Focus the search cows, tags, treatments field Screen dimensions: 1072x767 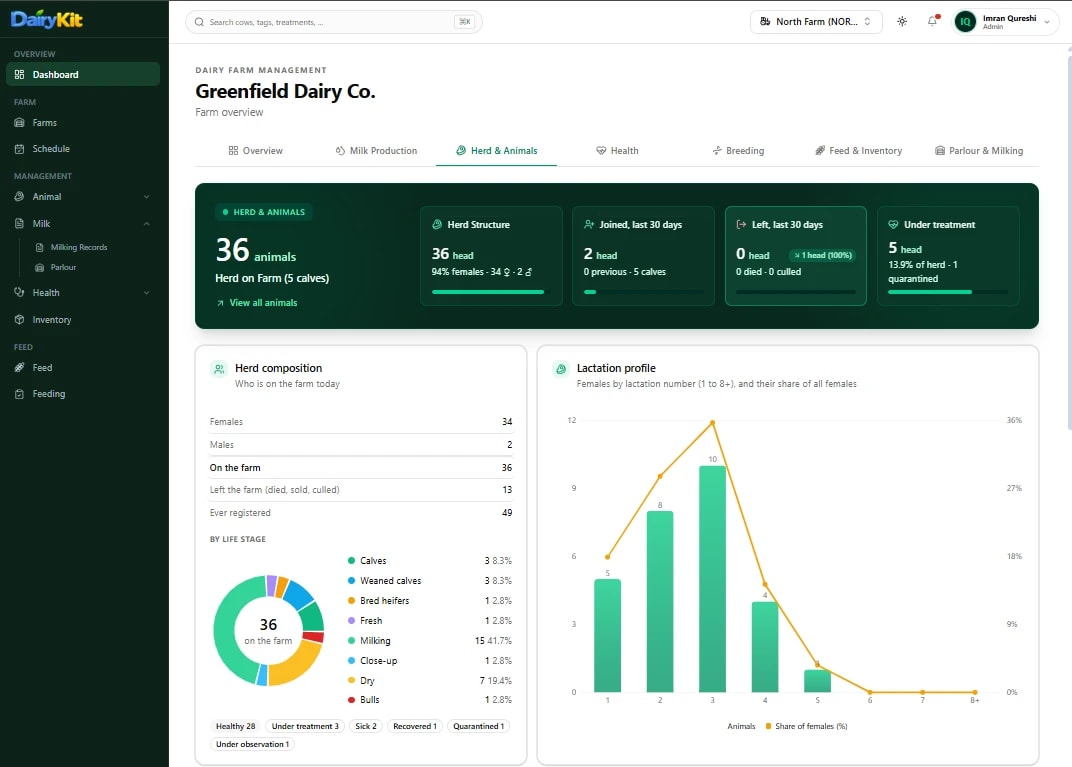(x=334, y=22)
